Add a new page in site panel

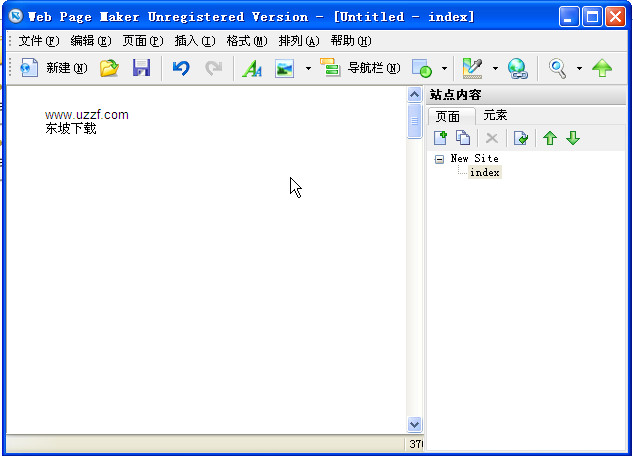440,138
